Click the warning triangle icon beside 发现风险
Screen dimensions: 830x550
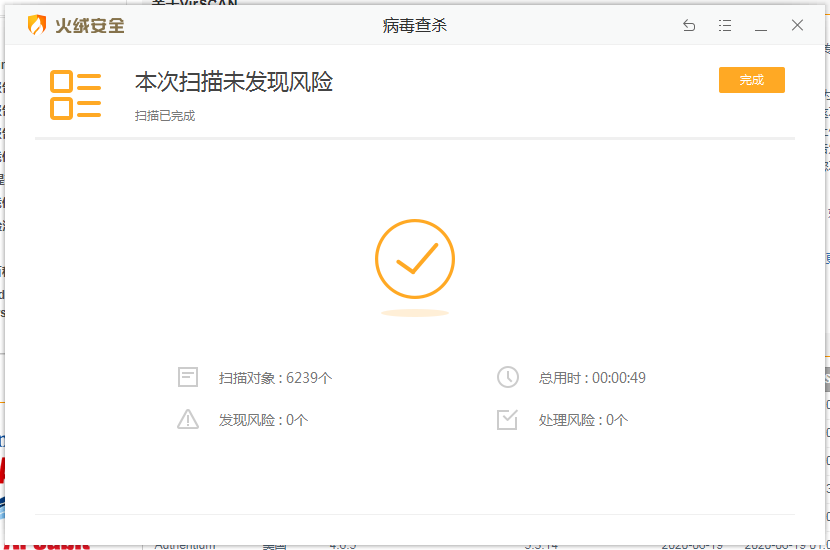tap(188, 419)
